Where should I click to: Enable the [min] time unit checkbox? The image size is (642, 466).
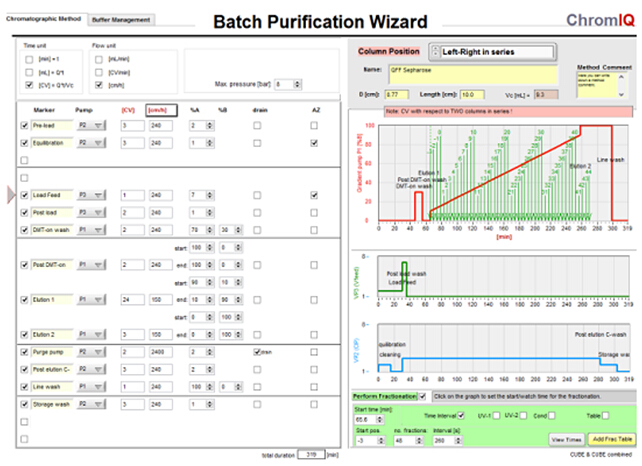pos(29,60)
